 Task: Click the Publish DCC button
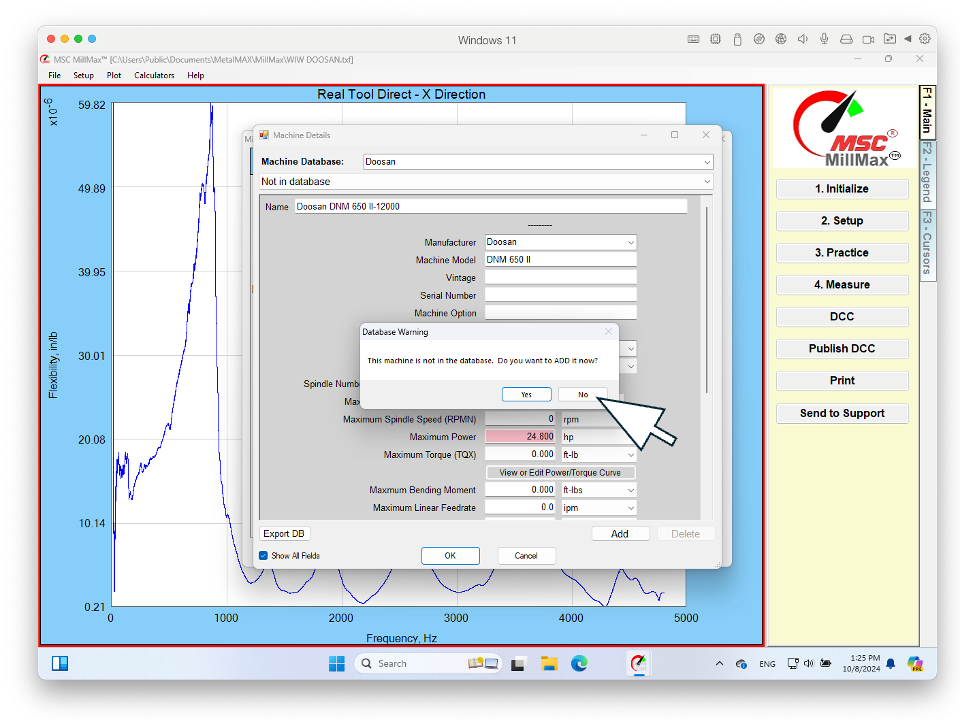point(842,348)
